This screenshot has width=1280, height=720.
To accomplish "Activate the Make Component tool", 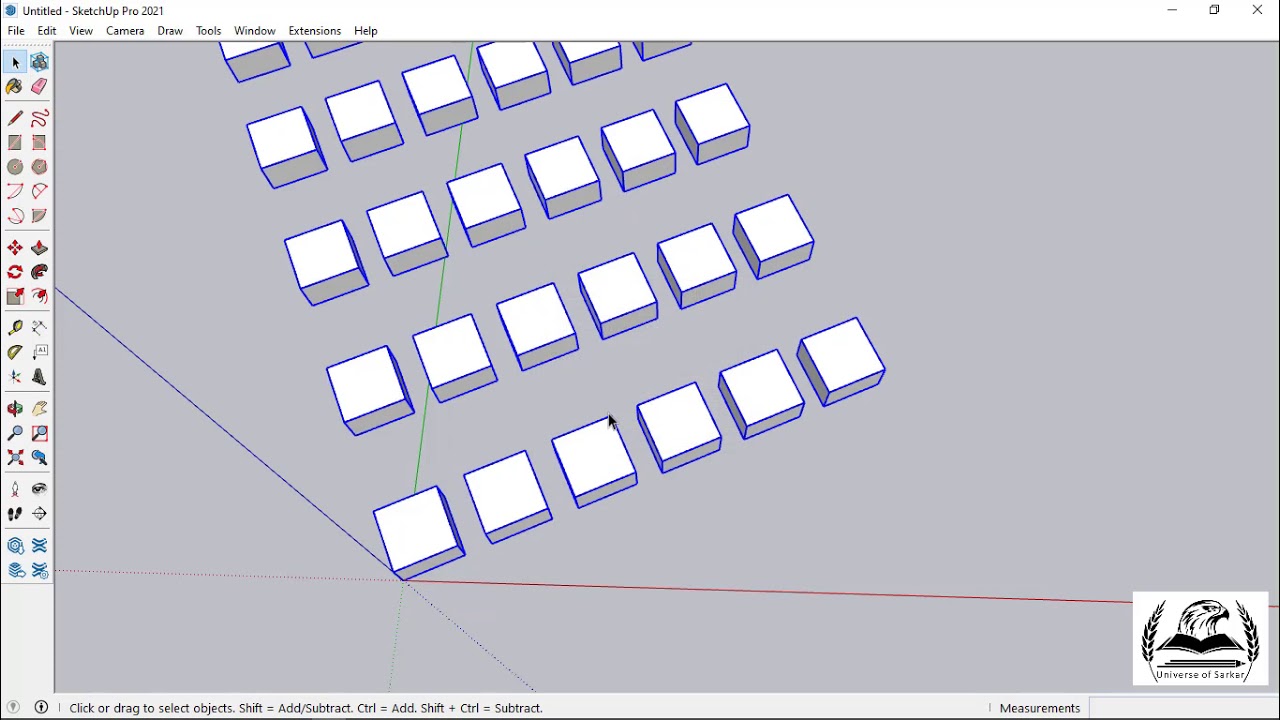I will [x=39, y=62].
